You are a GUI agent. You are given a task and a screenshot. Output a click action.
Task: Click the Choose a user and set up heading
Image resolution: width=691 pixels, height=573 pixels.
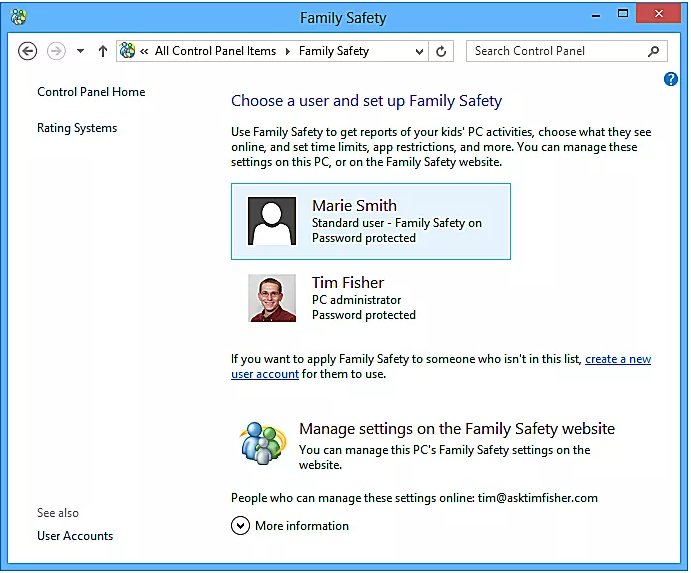coord(366,101)
